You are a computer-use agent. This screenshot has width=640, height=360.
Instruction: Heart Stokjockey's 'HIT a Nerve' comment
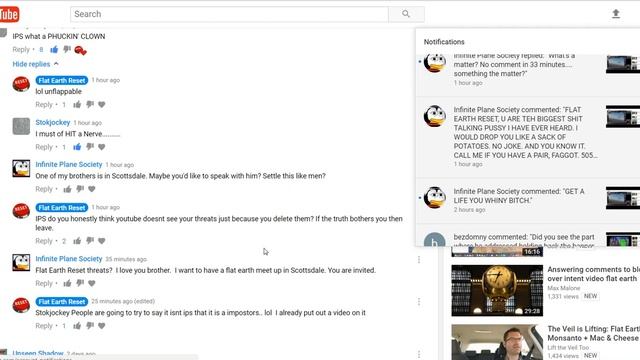[102, 147]
